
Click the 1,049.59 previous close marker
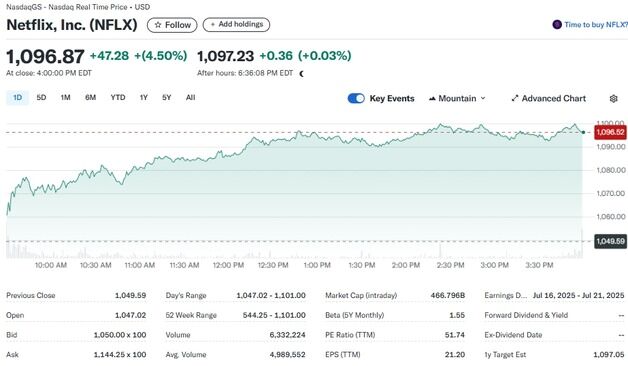tap(610, 241)
